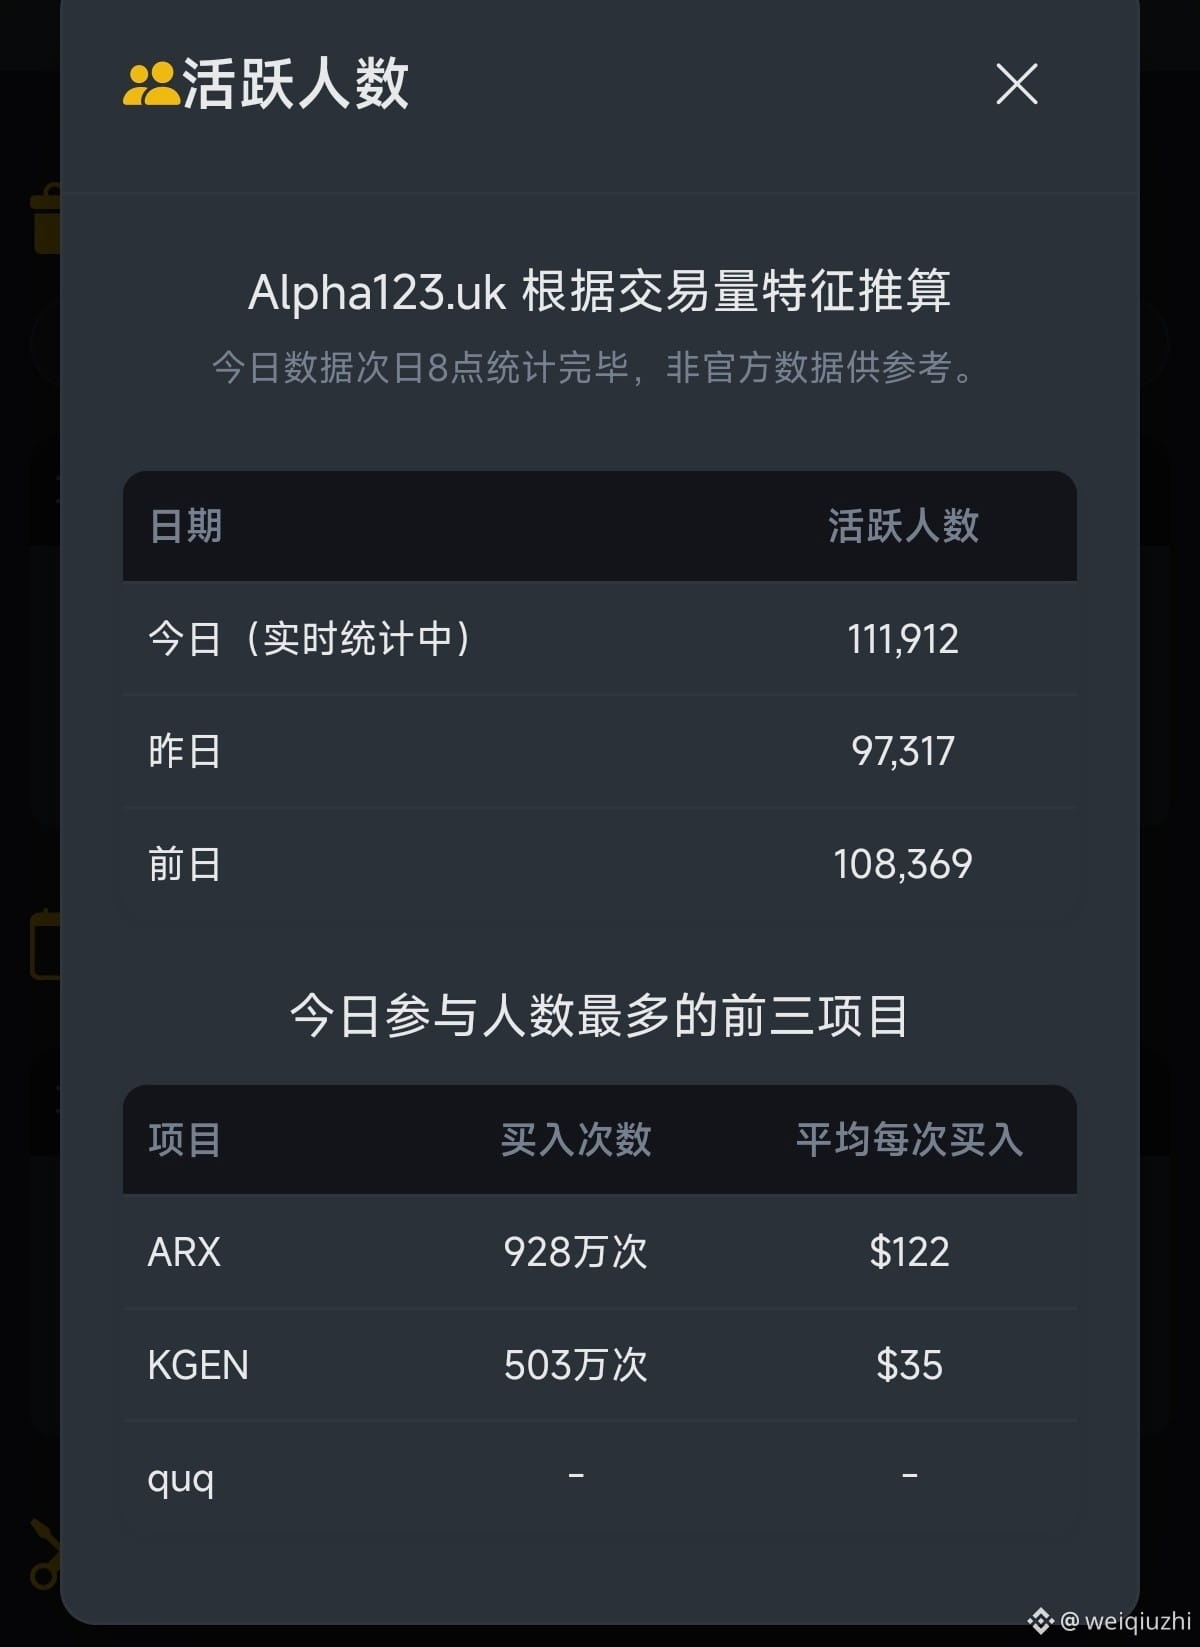Select the KGEN project row

[600, 1365]
